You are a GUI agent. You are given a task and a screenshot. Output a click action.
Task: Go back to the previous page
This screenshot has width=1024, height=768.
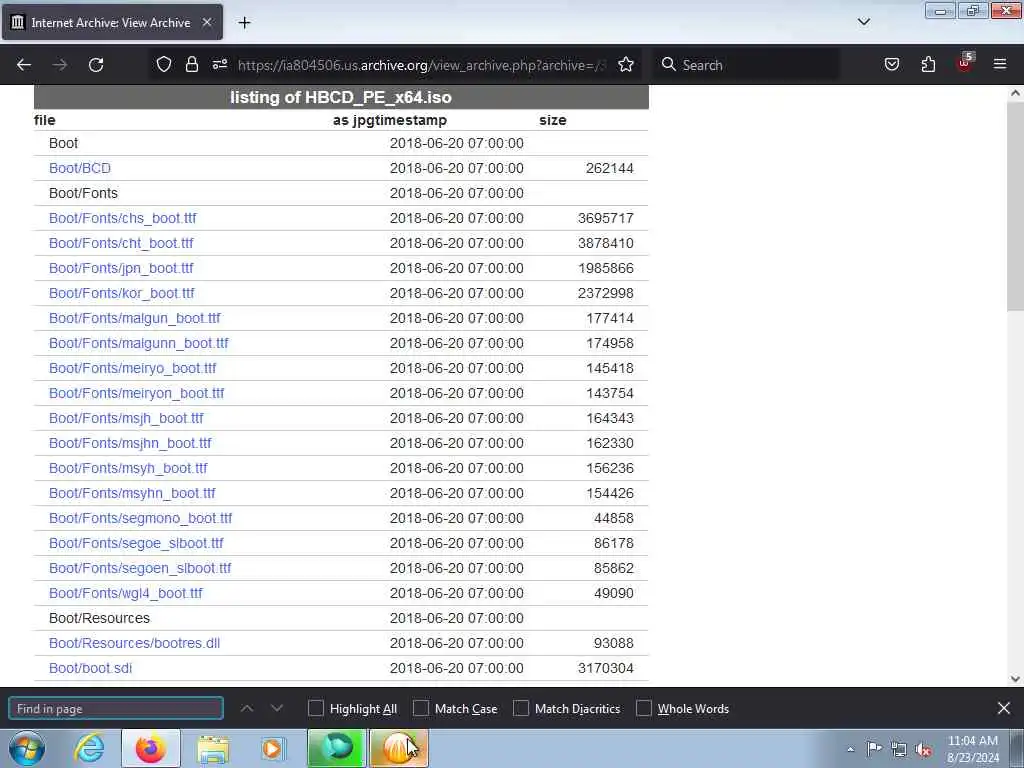pyautogui.click(x=24, y=65)
